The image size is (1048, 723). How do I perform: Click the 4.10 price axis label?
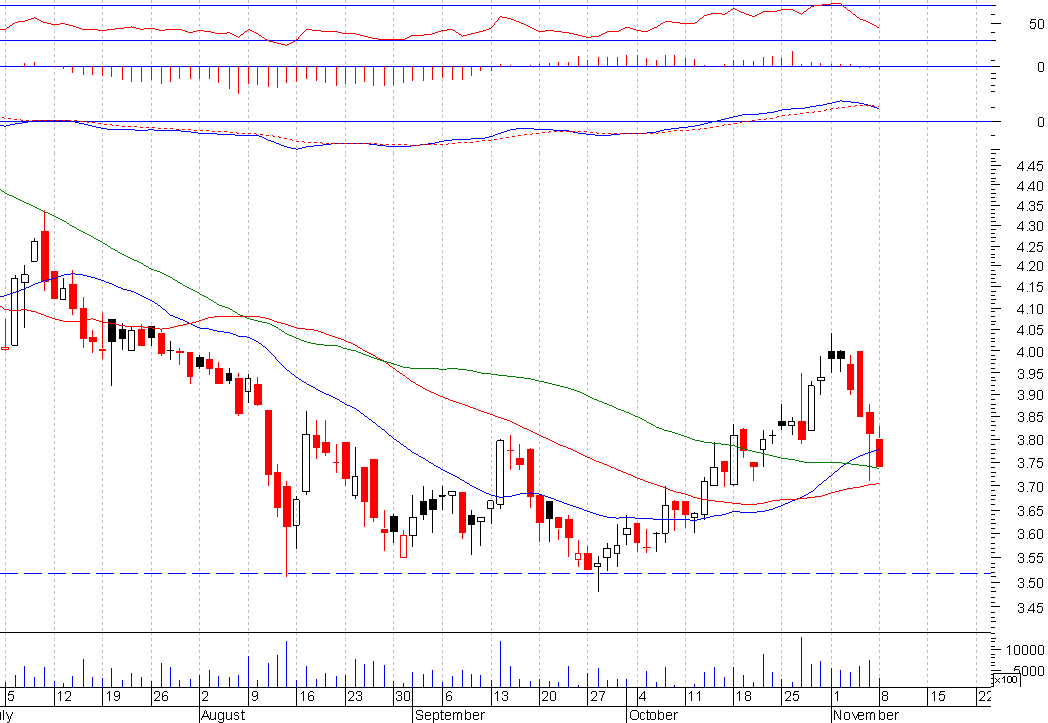tap(1029, 309)
